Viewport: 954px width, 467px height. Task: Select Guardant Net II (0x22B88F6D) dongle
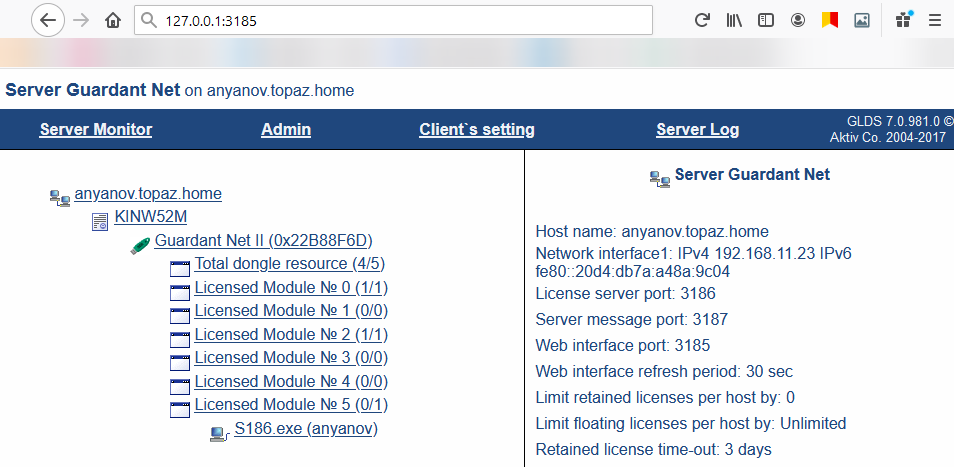[x=263, y=240]
